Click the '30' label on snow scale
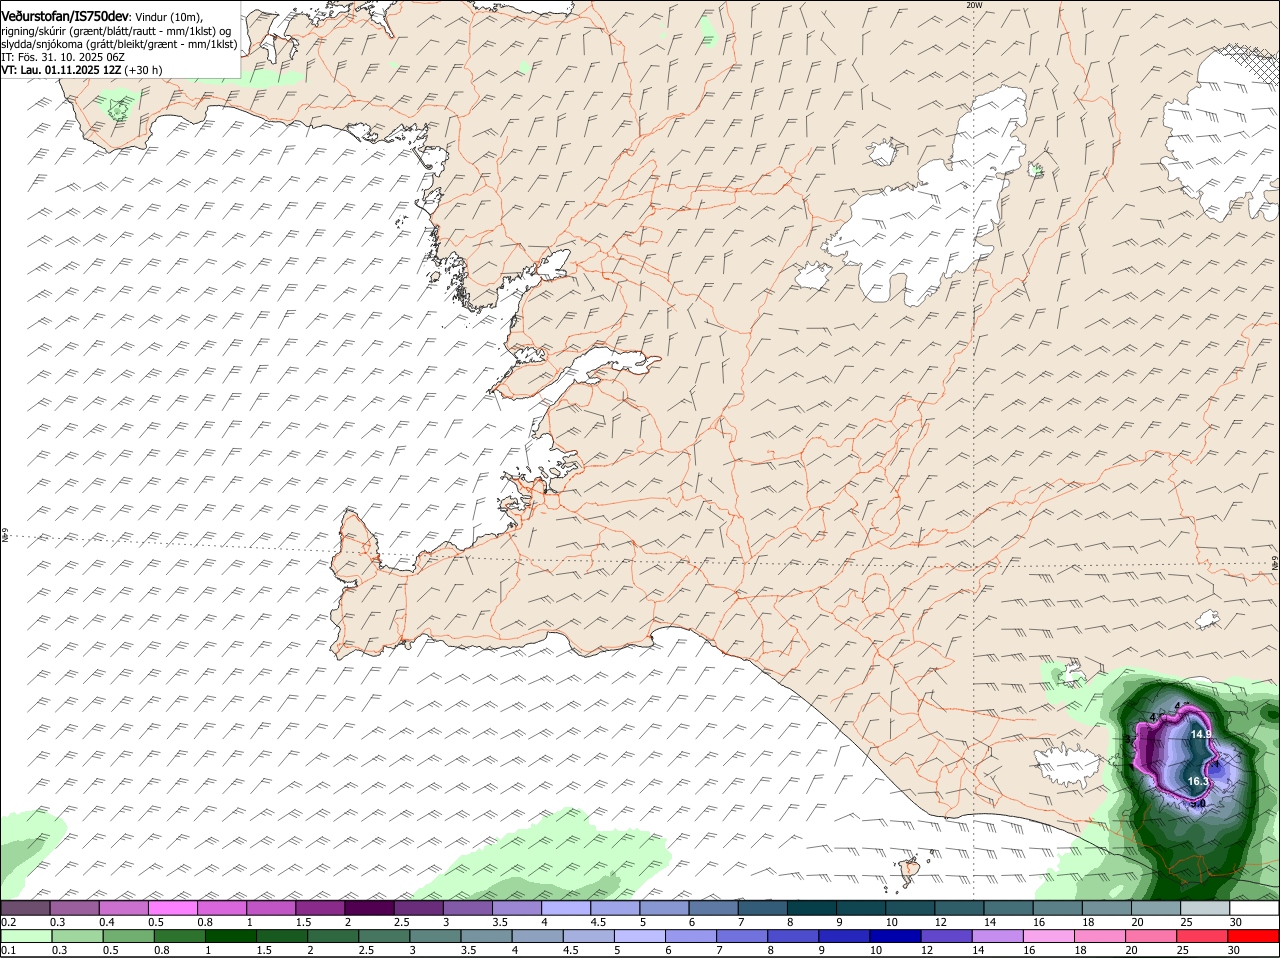This screenshot has width=1280, height=958. pos(1236,922)
